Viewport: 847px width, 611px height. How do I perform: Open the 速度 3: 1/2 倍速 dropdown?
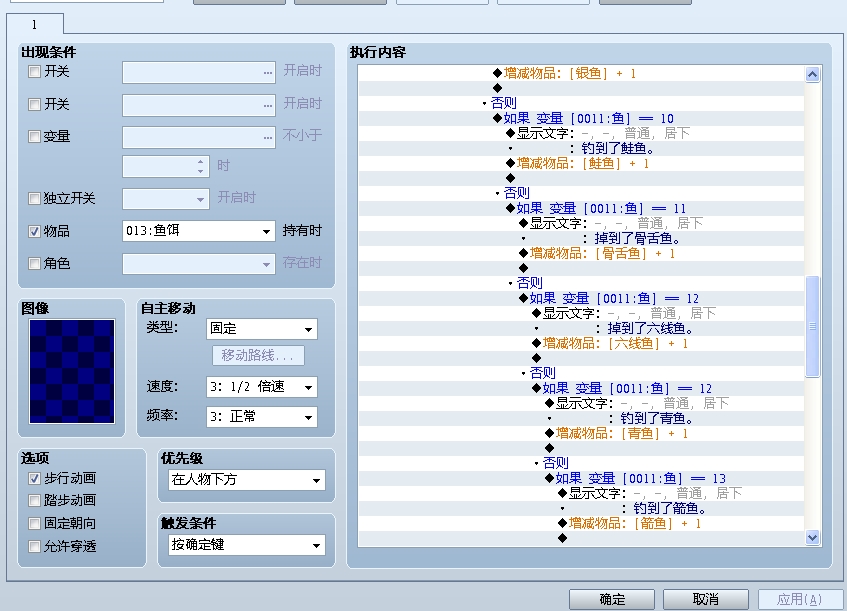click(x=262, y=387)
